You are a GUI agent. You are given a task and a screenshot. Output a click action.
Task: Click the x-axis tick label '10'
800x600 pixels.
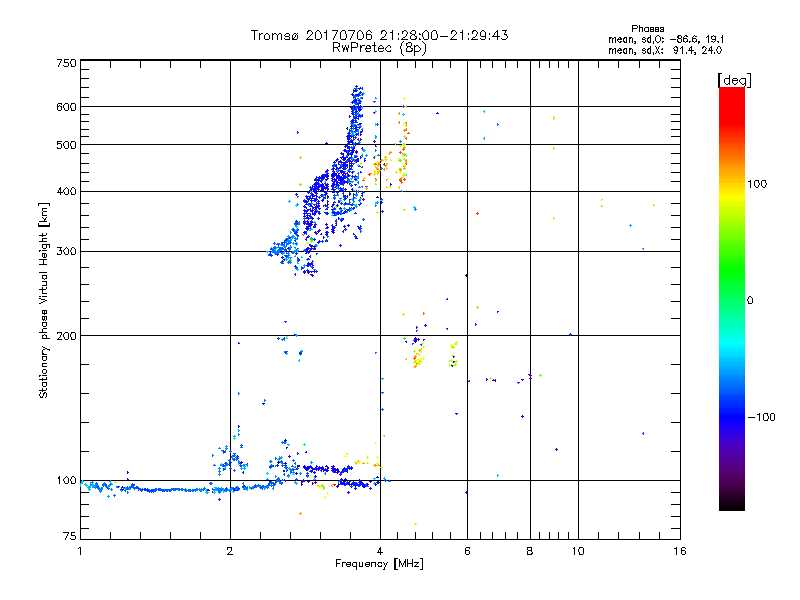tap(578, 551)
